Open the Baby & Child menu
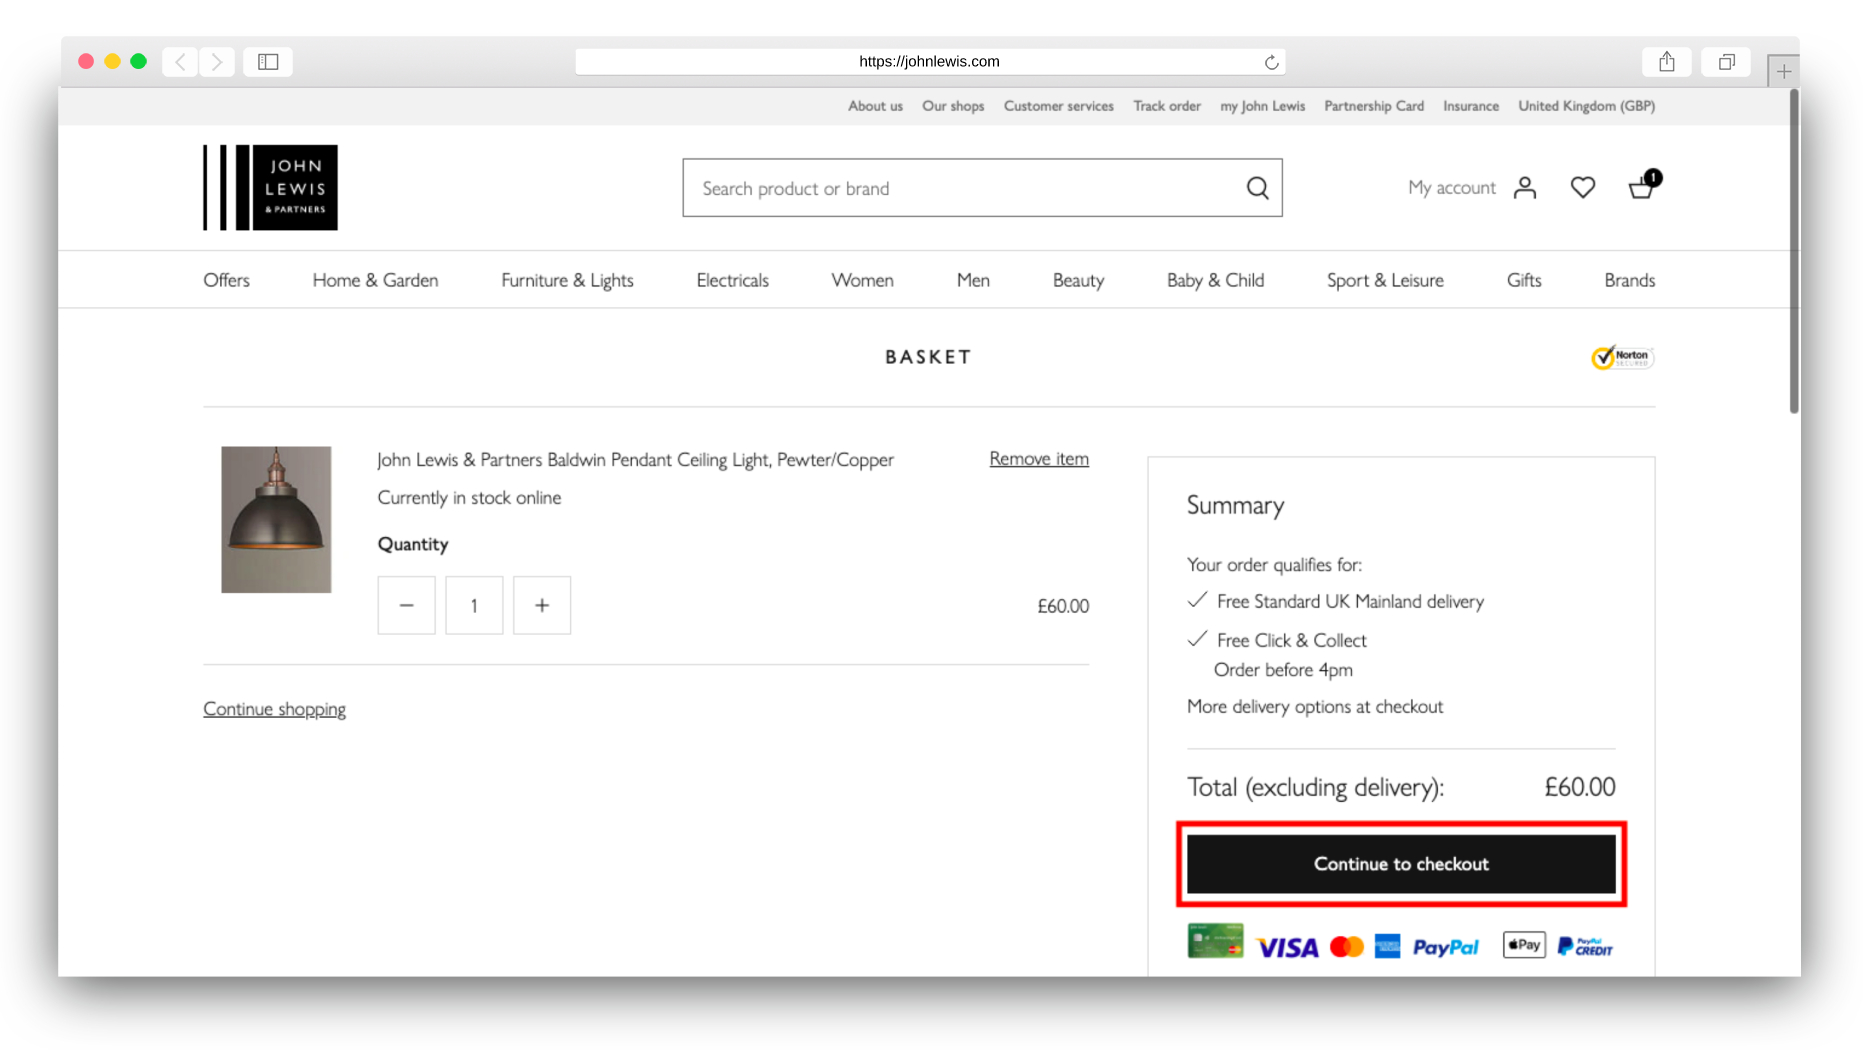1863x1050 pixels. (x=1215, y=280)
